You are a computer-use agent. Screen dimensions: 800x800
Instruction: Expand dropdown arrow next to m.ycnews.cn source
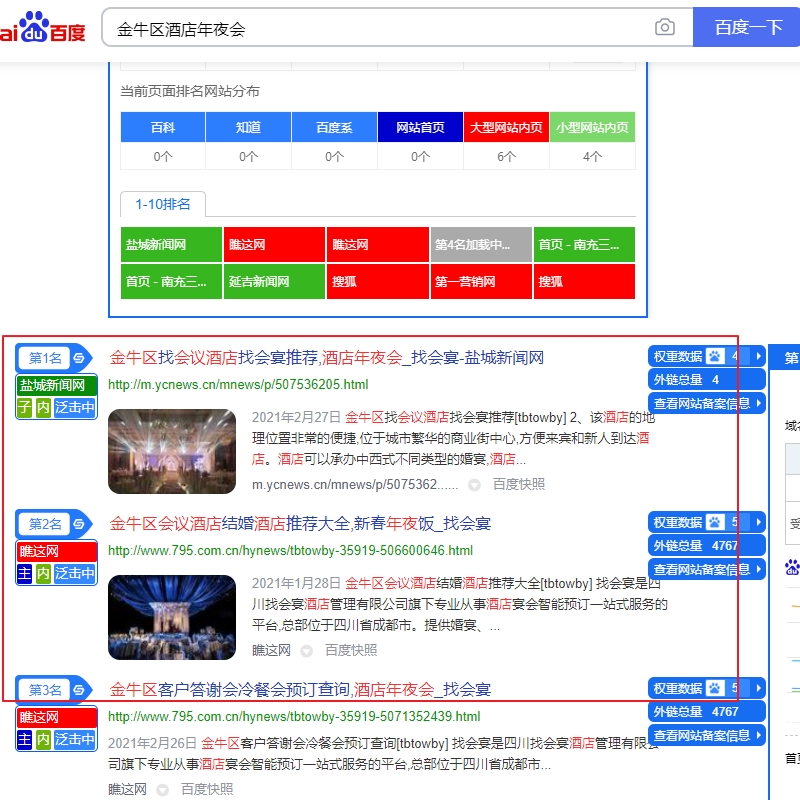point(474,485)
